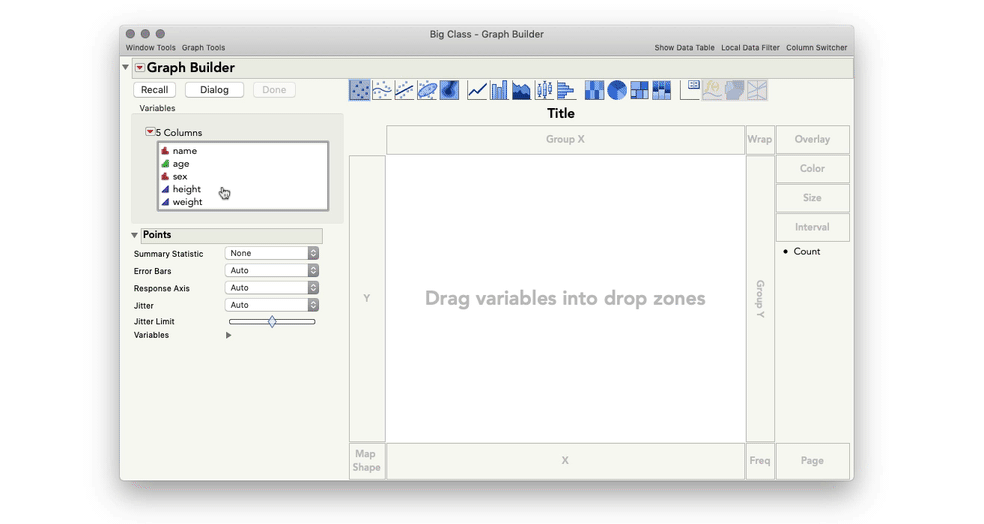This screenshot has height=524, width=984.
Task: Choose the Line of Fit icon
Action: click(404, 90)
